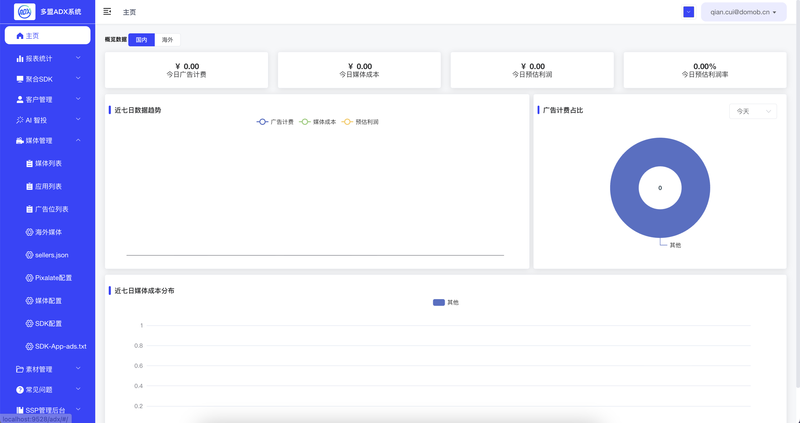The height and width of the screenshot is (423, 800).
Task: Click the sparkle icon for AI 智投
Action: click(x=20, y=120)
